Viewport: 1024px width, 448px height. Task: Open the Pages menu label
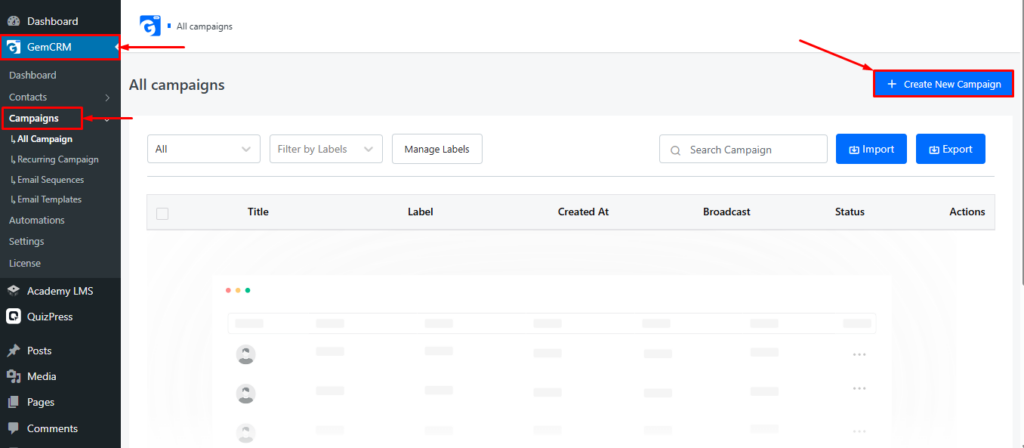tap(40, 402)
